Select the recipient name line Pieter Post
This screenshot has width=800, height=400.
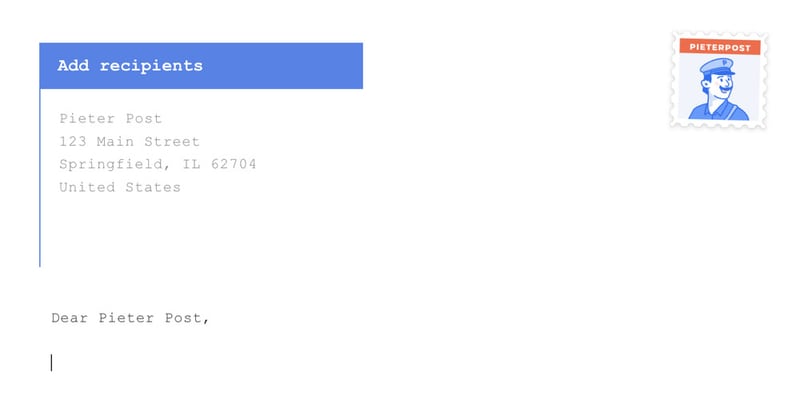click(x=110, y=119)
